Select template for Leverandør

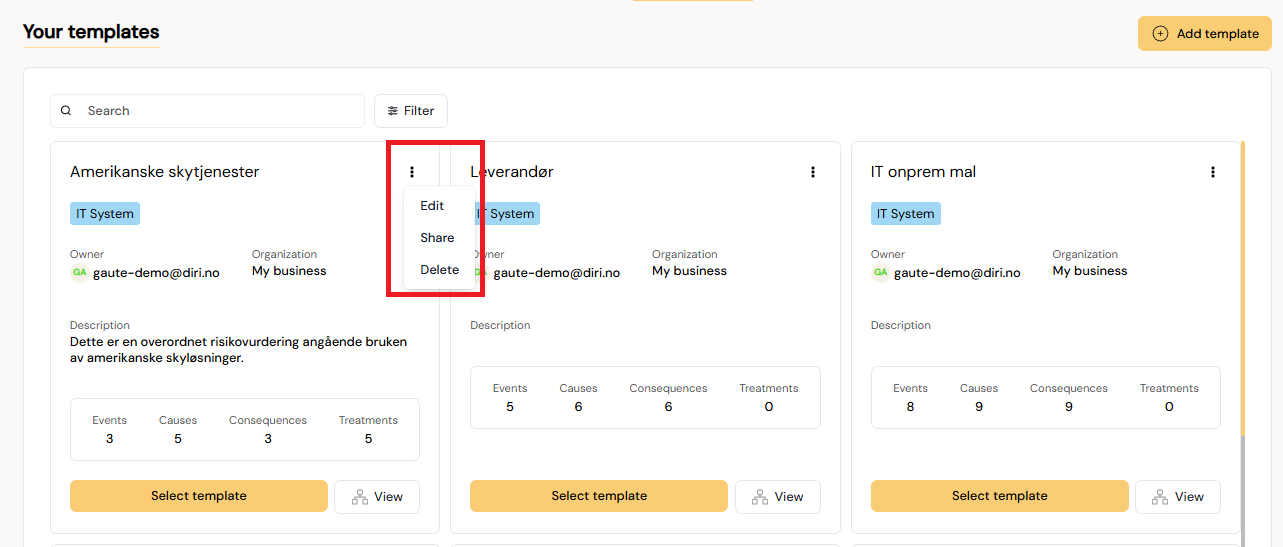(599, 496)
